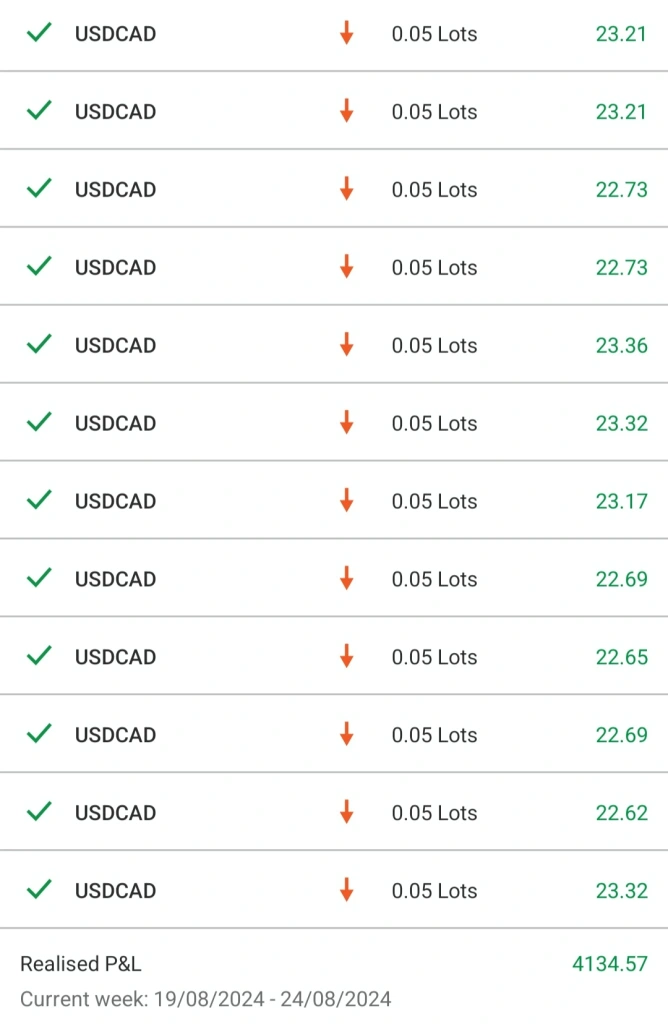The height and width of the screenshot is (1024, 668).
Task: Select the lot size on the 22.65 trade row
Action: point(434,657)
